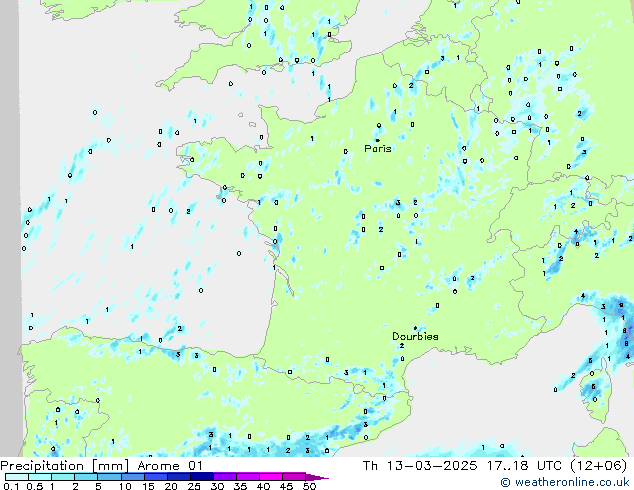Open the weatheronline.co.uk copyright link

tap(565, 482)
